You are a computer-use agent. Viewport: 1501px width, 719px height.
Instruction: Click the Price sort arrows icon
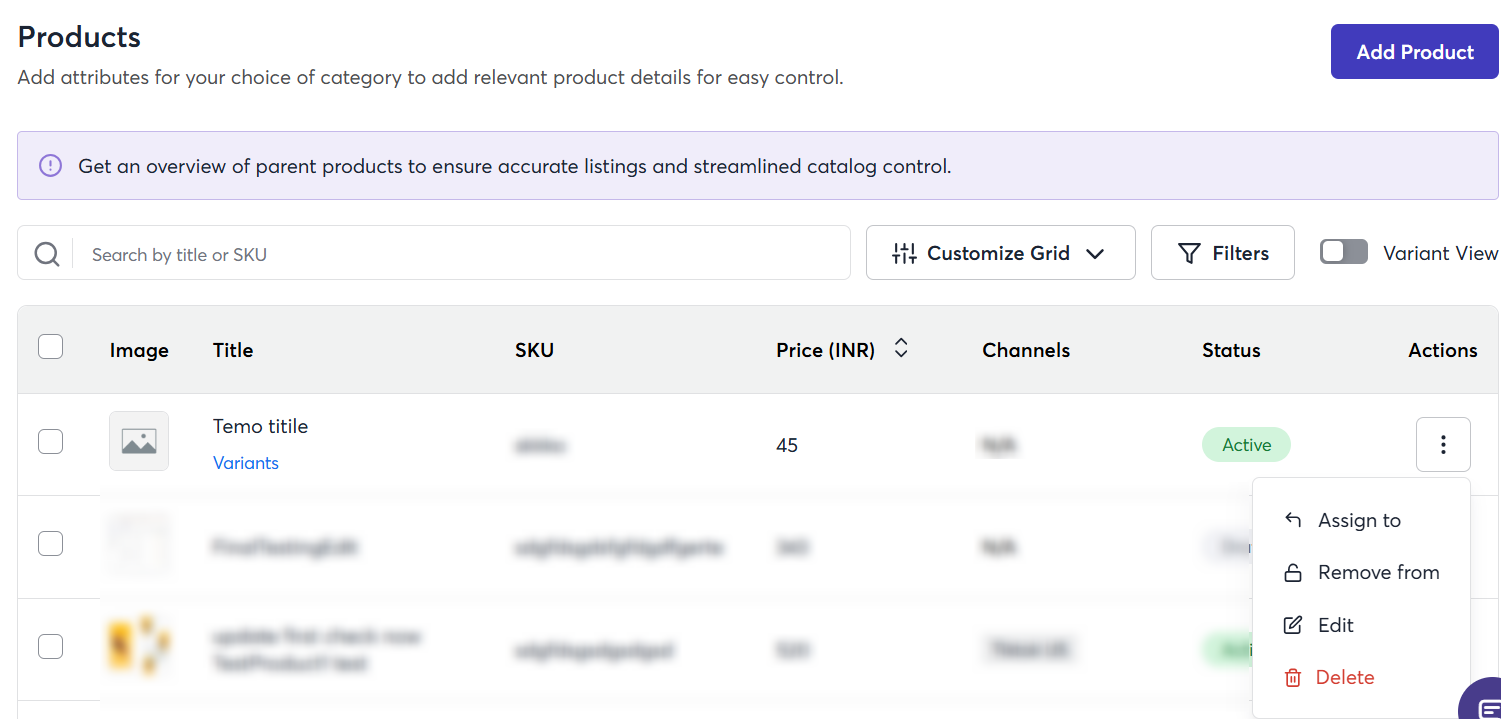pos(901,348)
